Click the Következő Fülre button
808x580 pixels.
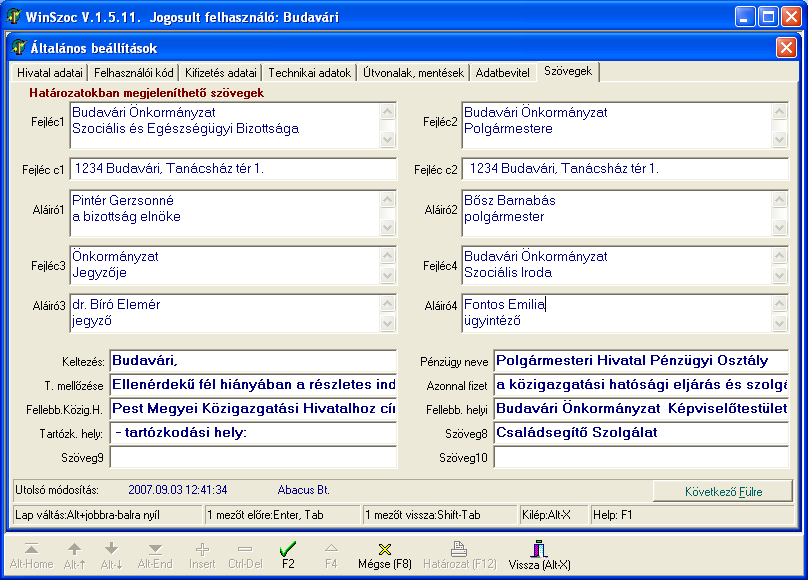tap(723, 491)
